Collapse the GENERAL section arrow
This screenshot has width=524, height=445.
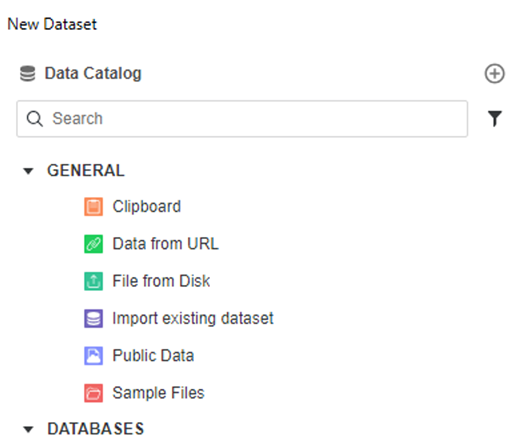[28, 171]
